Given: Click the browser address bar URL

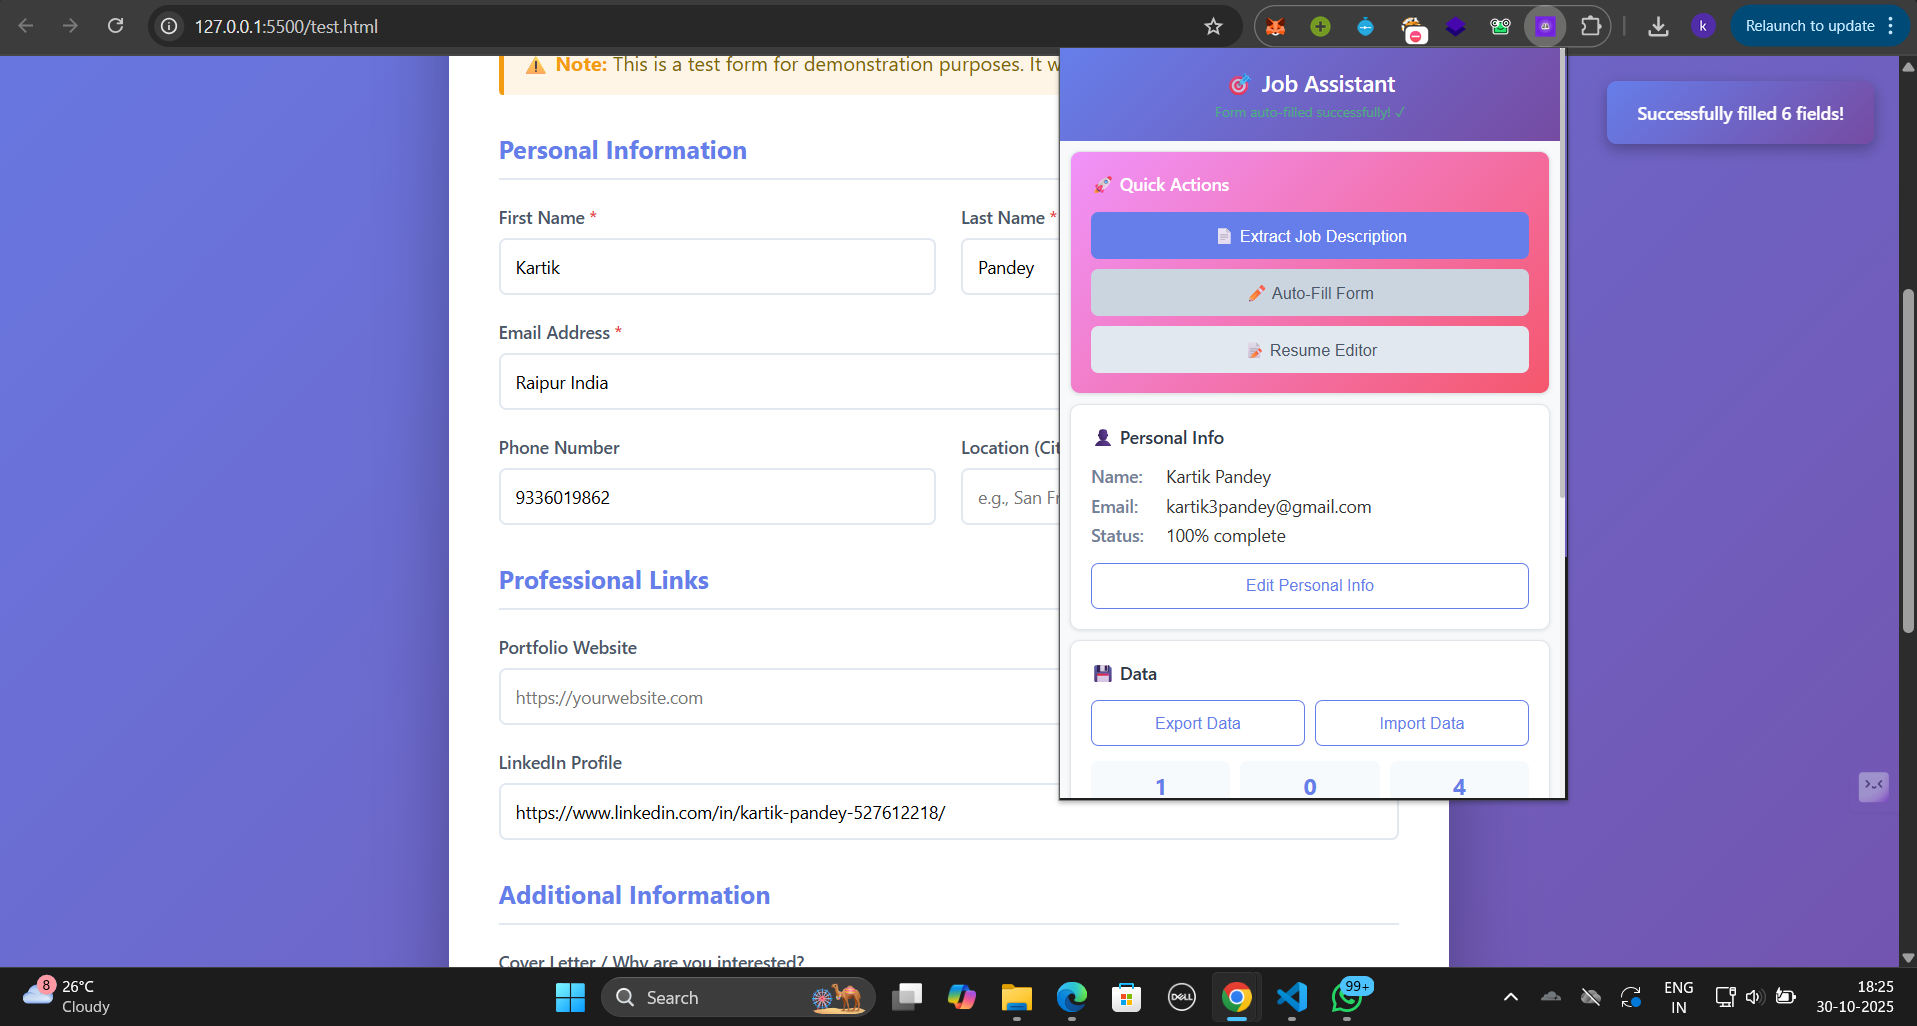Looking at the screenshot, I should click(286, 27).
